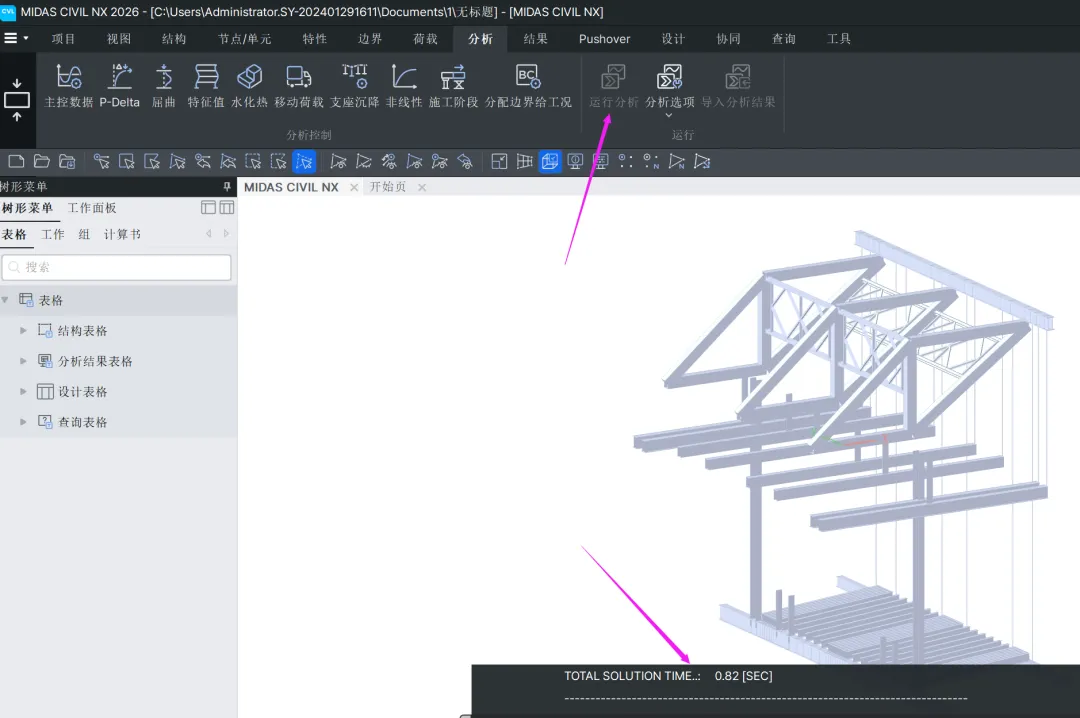Click the 非线性 nonlinear analysis icon

coord(404,78)
